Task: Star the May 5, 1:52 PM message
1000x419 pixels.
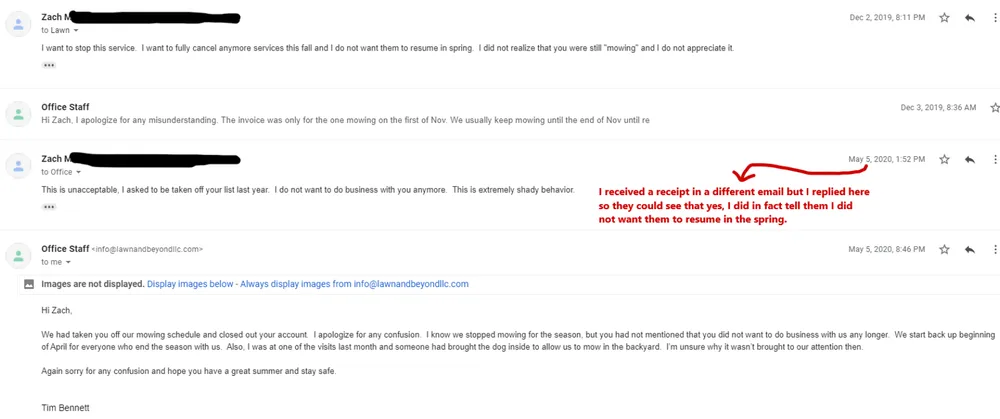Action: click(943, 160)
